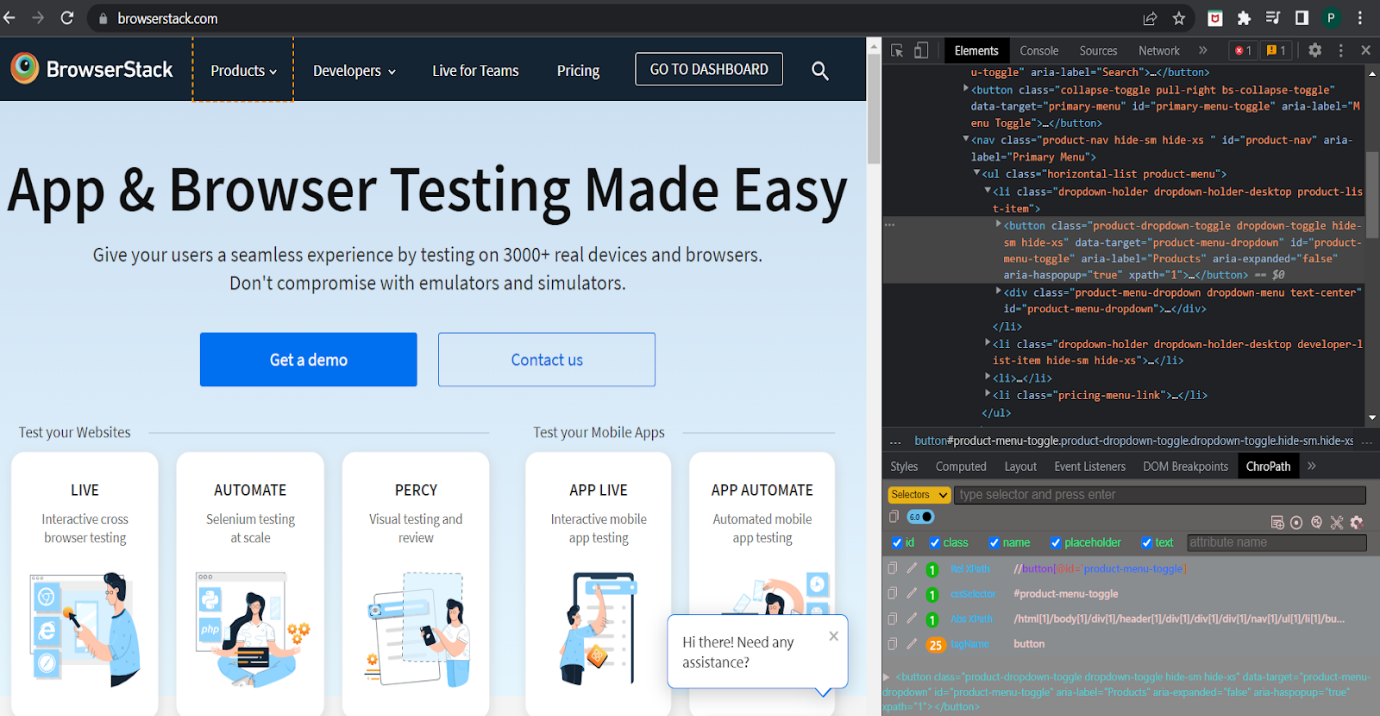
Task: Edit the Rel XPath with pencil icon
Action: point(911,568)
